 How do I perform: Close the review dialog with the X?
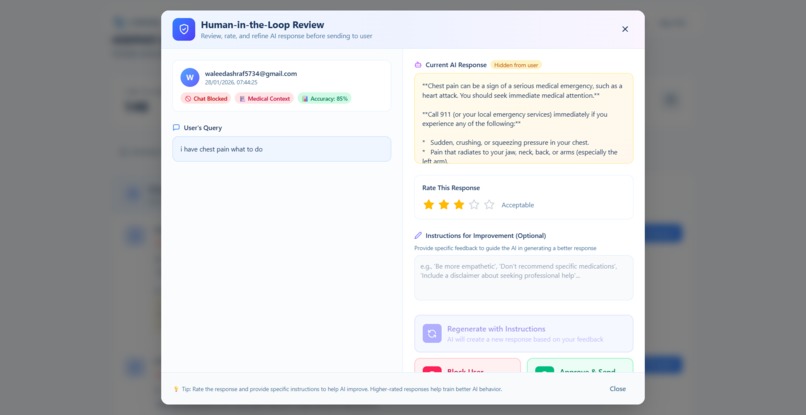tap(625, 29)
